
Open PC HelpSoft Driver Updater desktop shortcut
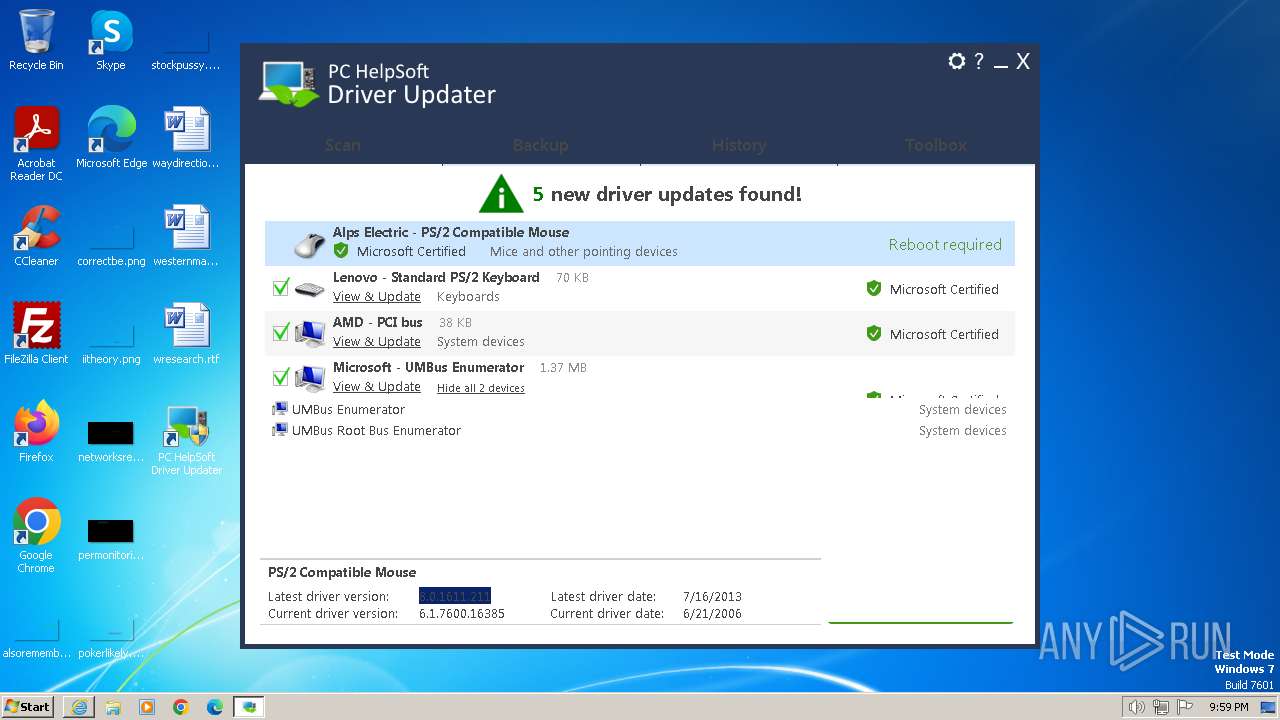pyautogui.click(x=186, y=439)
